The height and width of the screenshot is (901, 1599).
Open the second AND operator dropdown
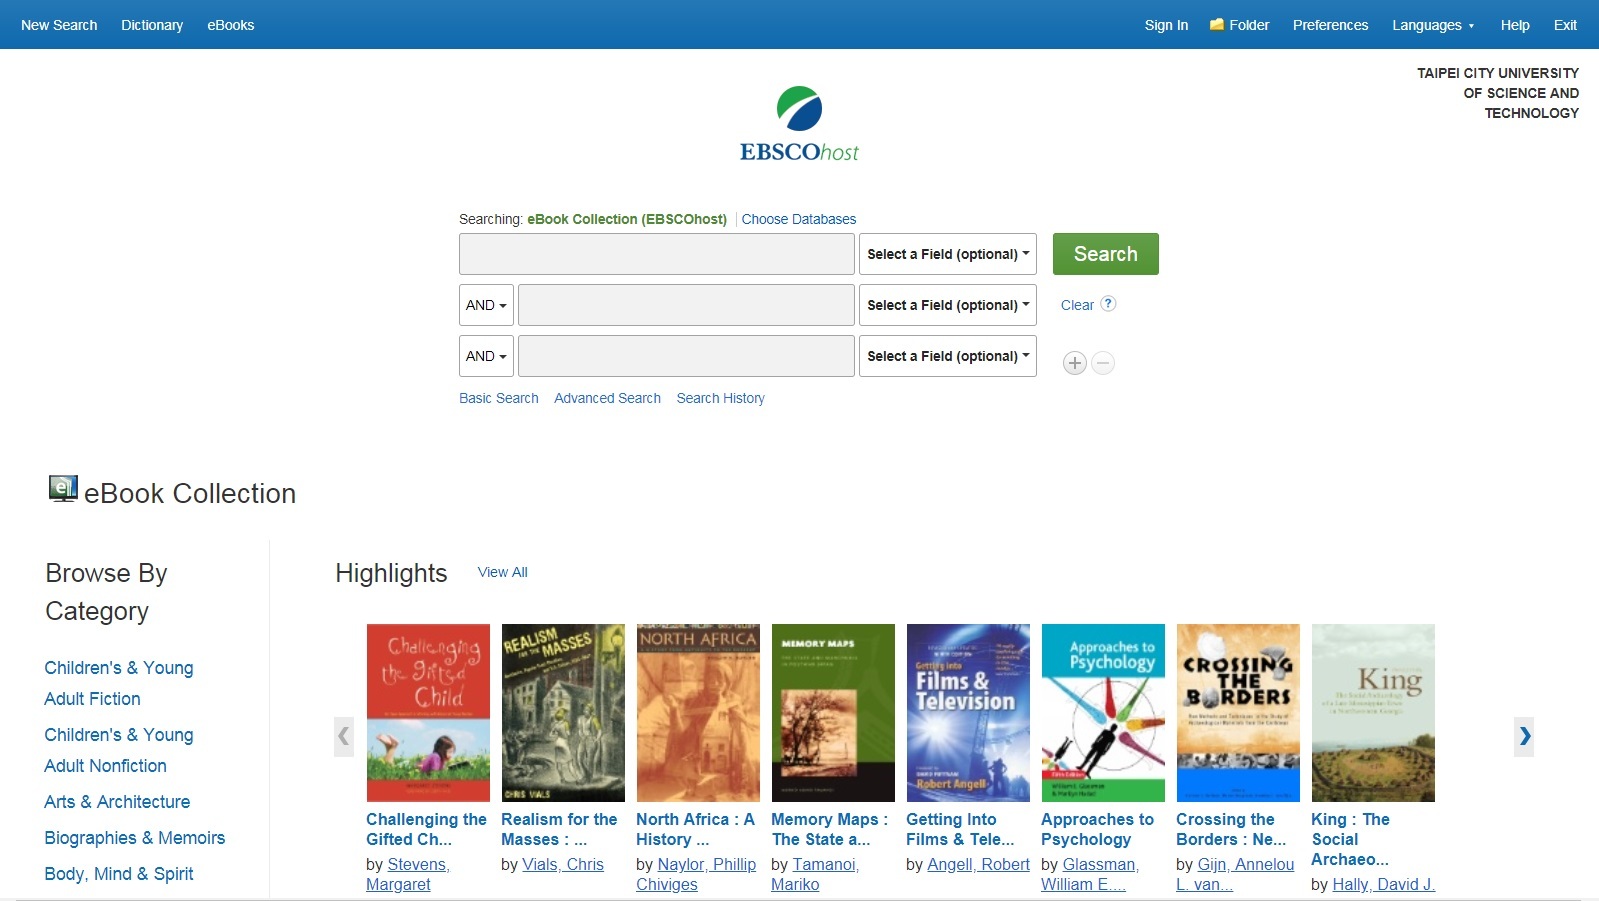tap(486, 356)
